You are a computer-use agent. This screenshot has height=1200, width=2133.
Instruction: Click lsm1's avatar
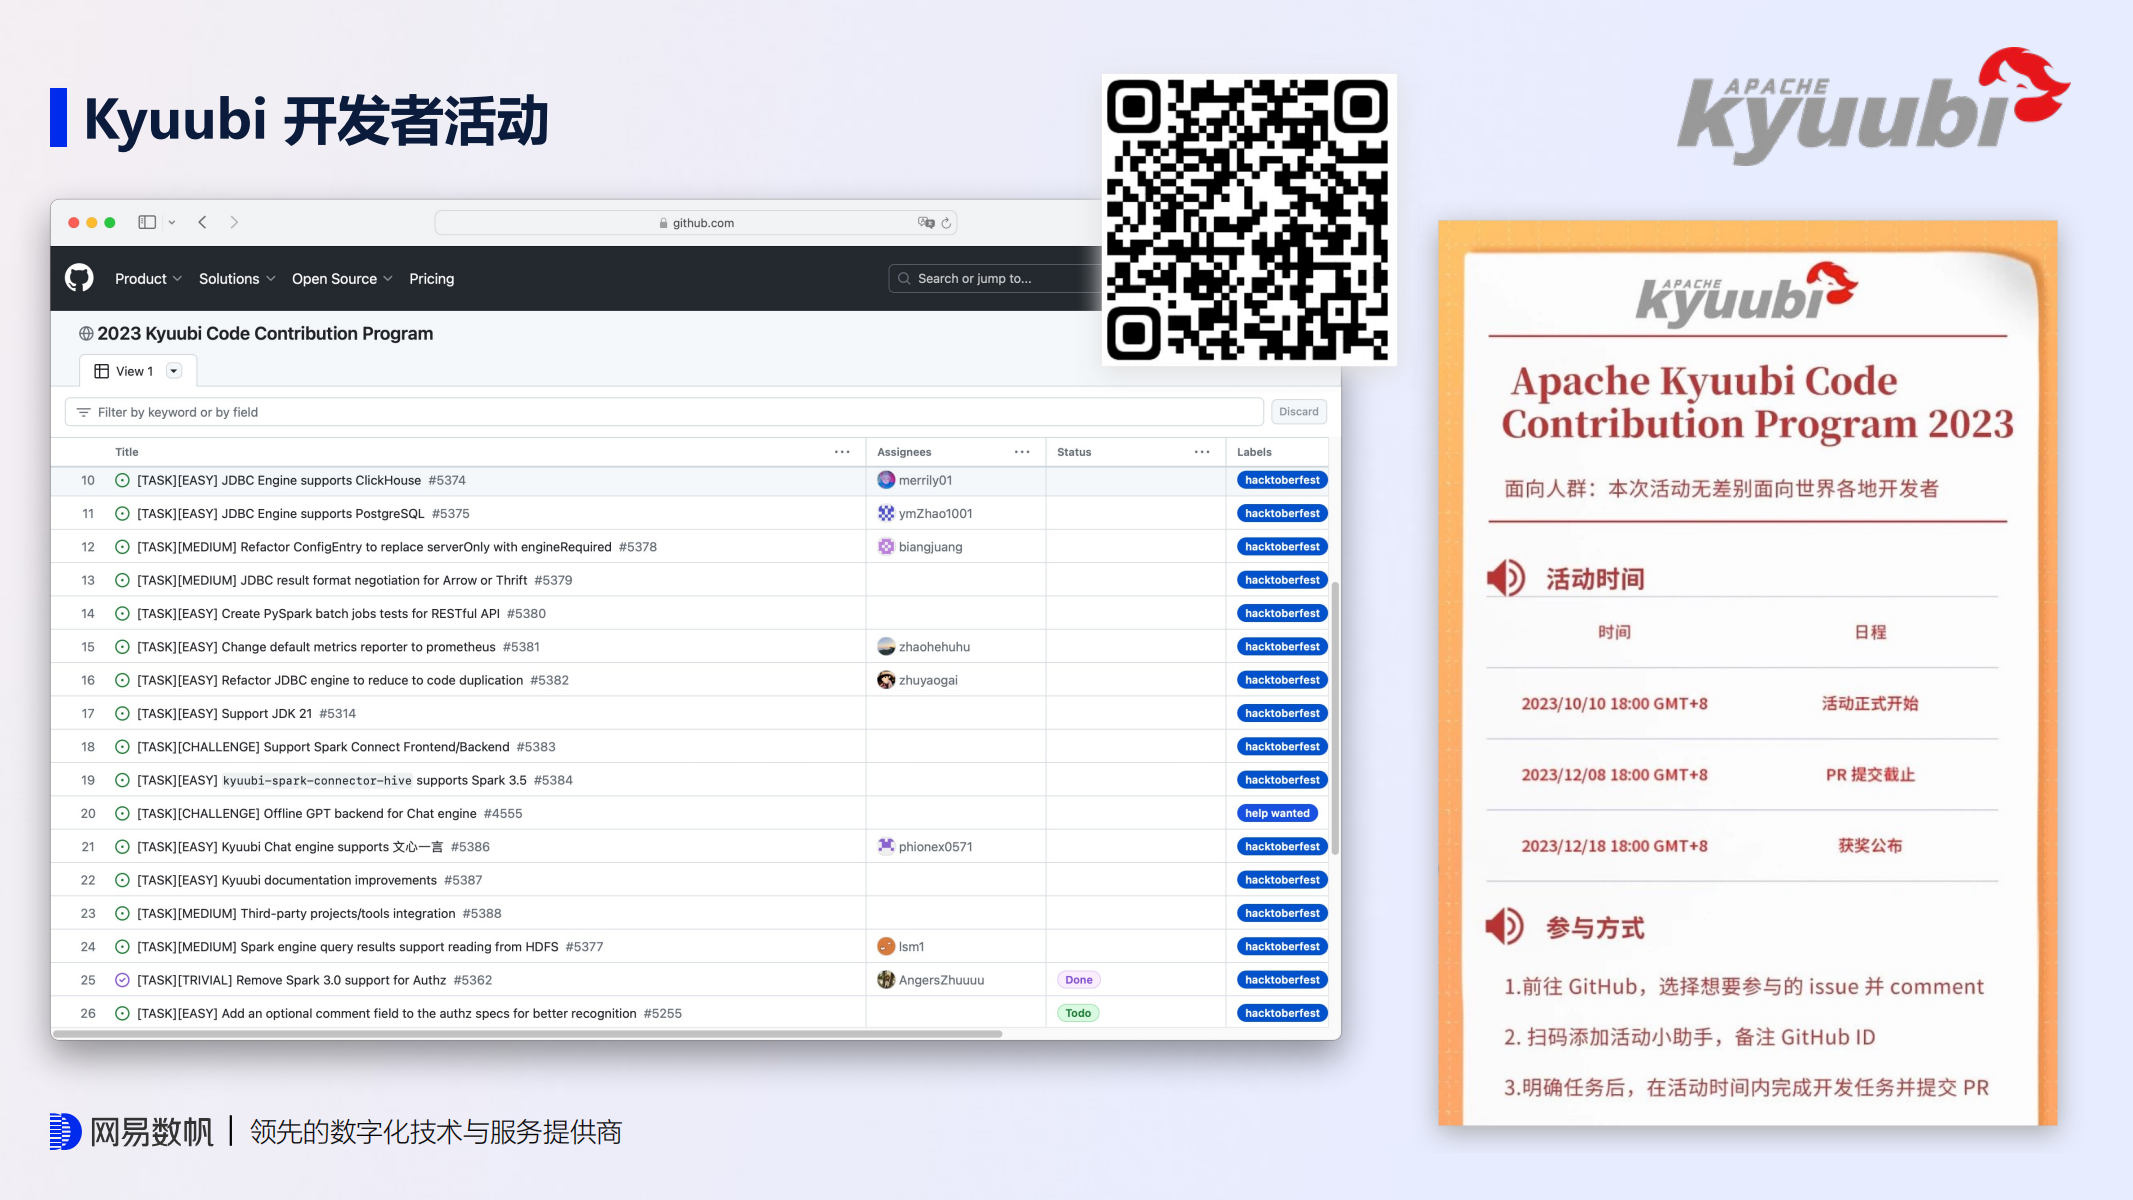(886, 946)
